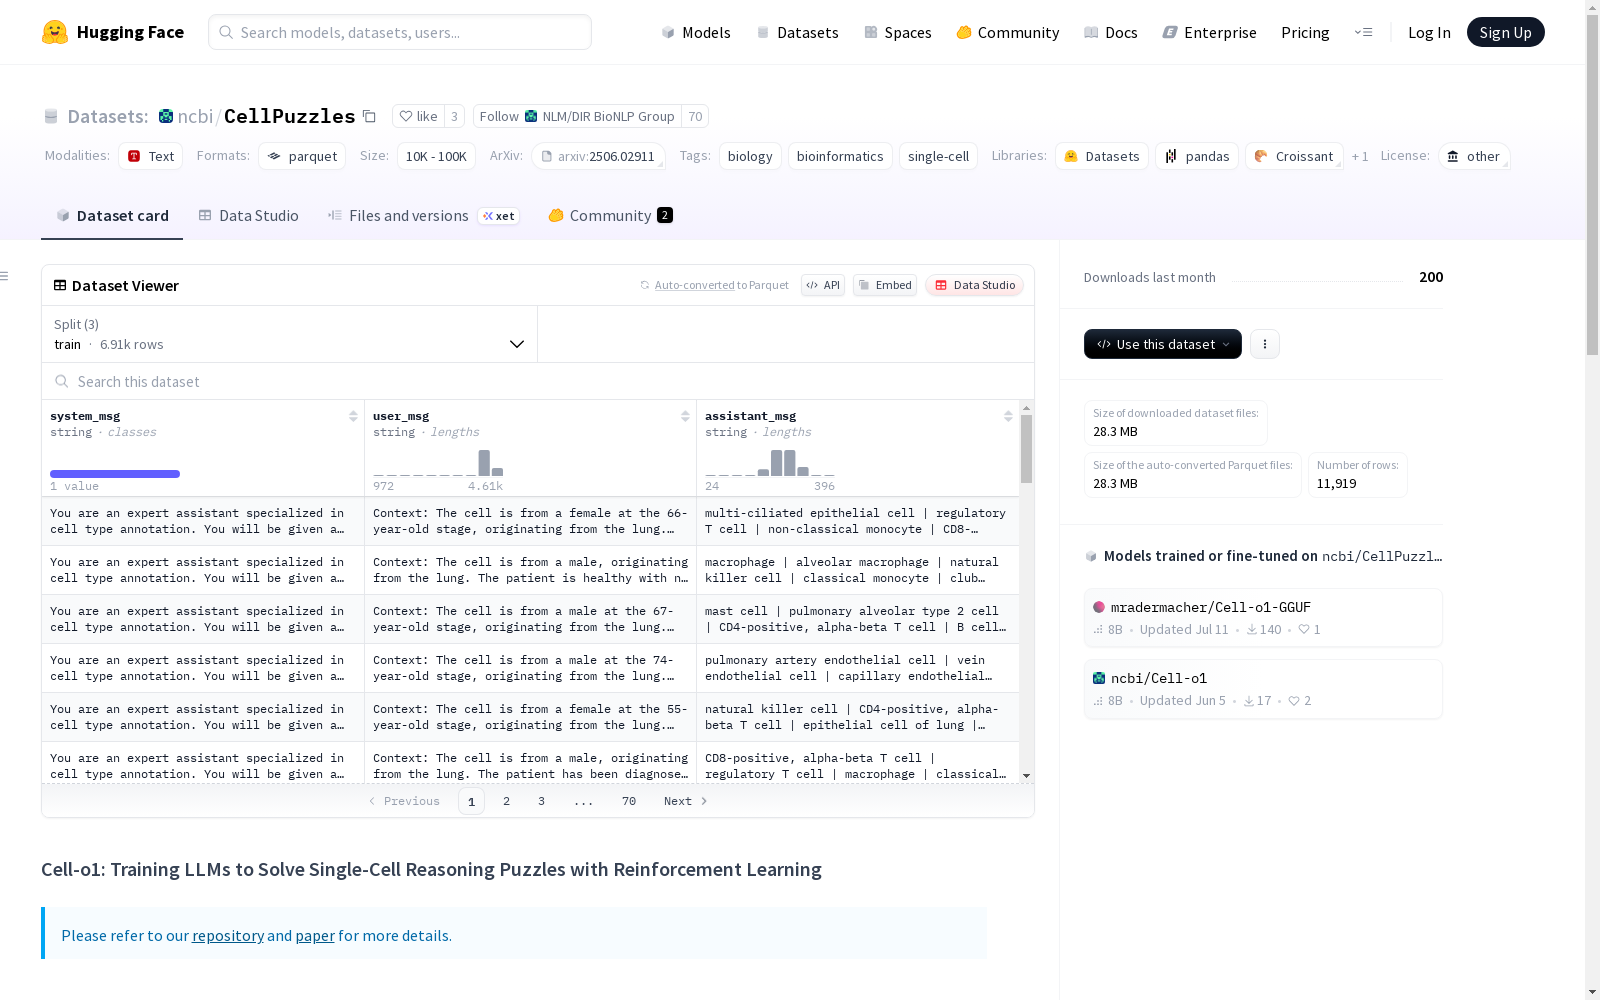Click the Embed button
The height and width of the screenshot is (1000, 1600).
[x=885, y=285]
